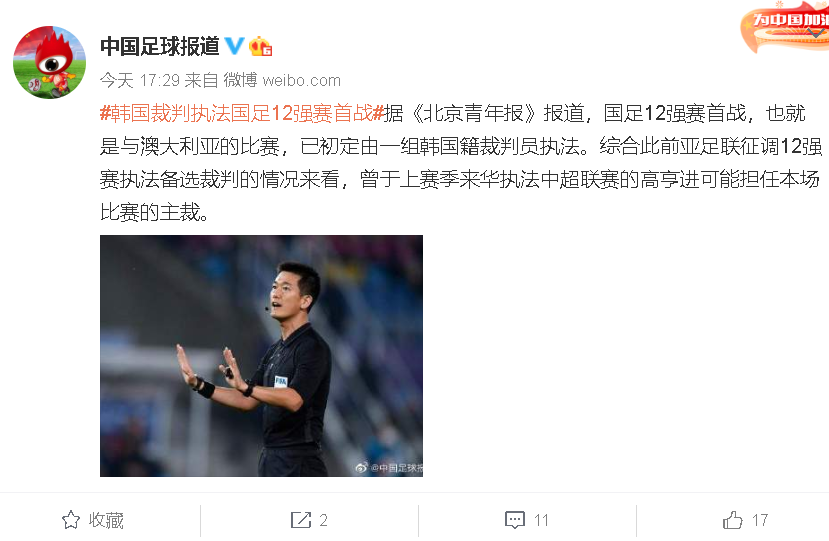This screenshot has height=541, width=829.
Task: Open the 中国足球报道 username link
Action: point(160,47)
